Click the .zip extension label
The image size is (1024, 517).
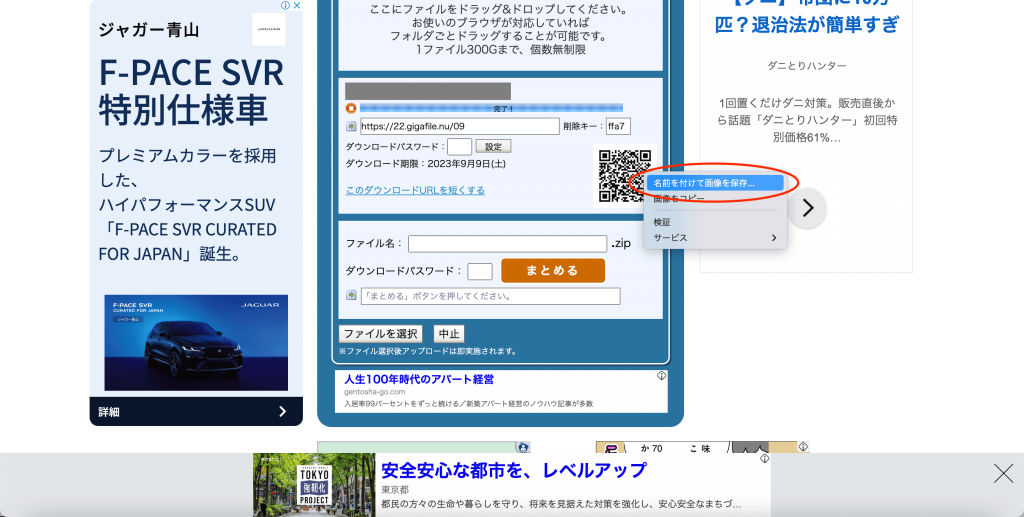coord(621,243)
